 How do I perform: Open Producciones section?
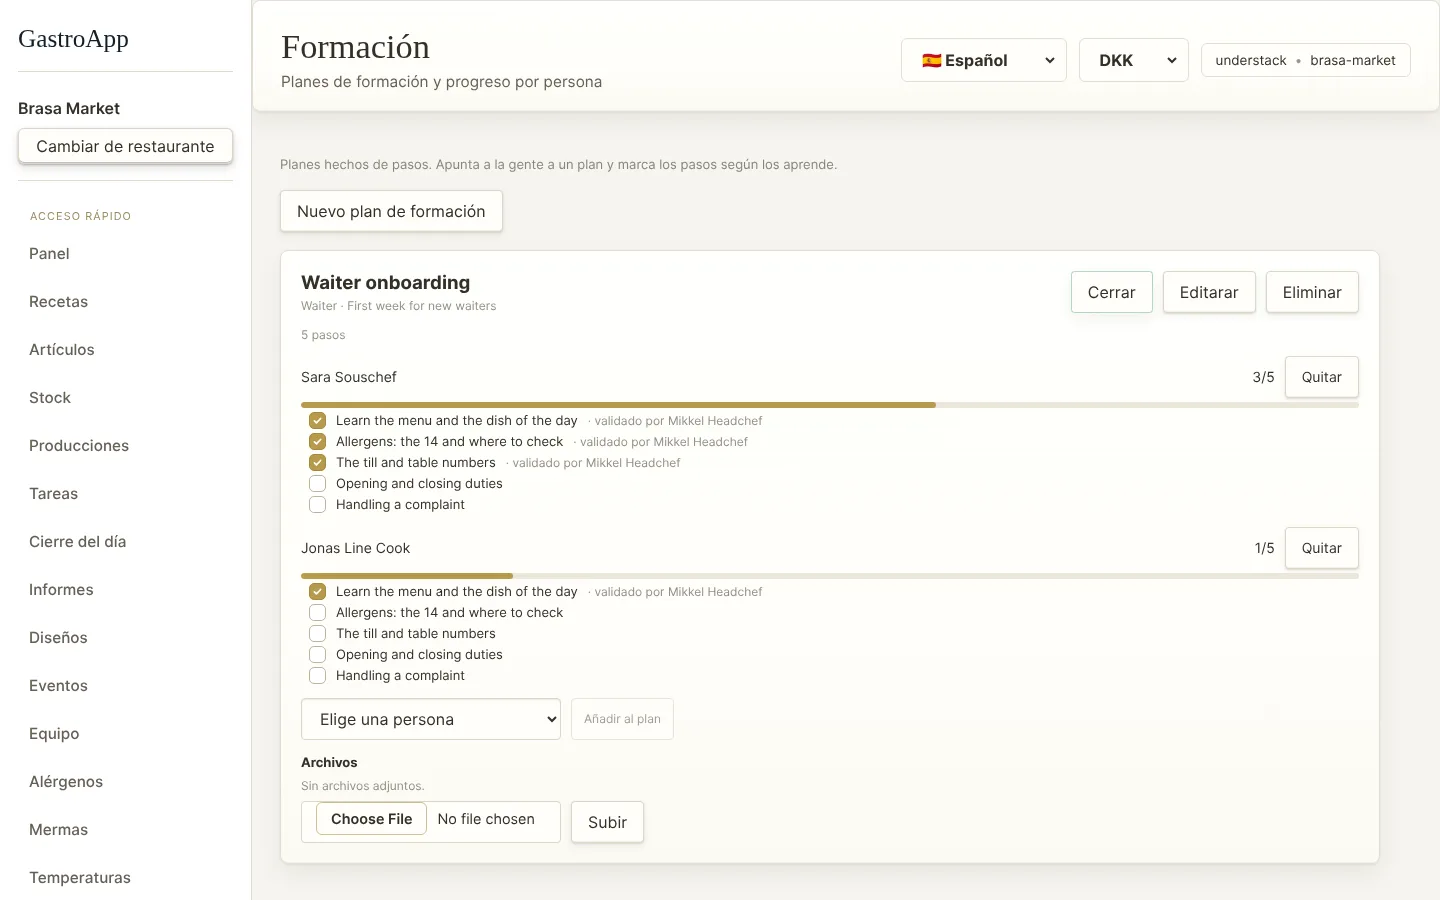coord(79,446)
